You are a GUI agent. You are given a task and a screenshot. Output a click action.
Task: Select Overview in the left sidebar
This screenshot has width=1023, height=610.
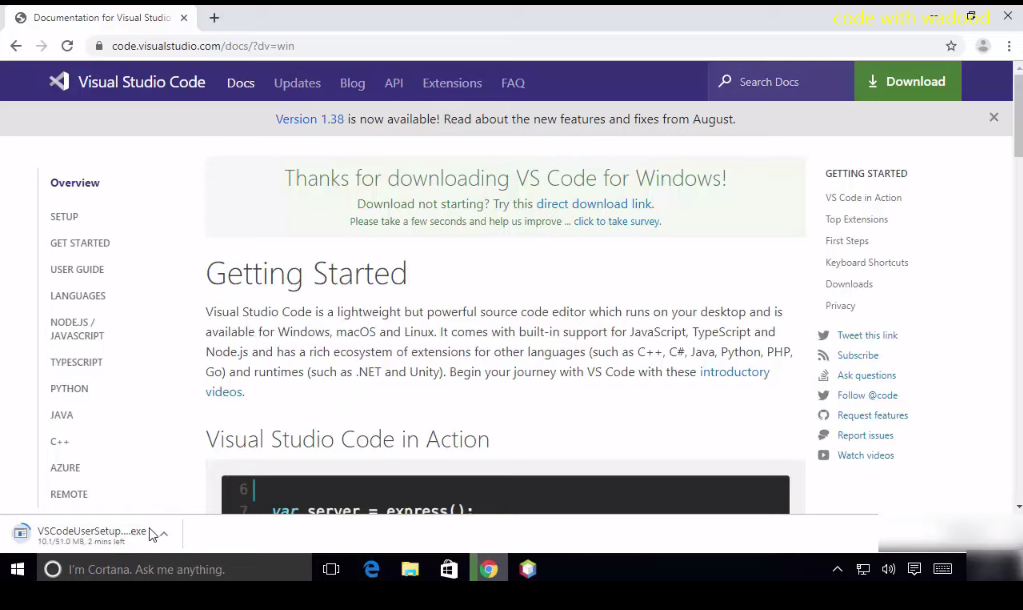tap(75, 183)
